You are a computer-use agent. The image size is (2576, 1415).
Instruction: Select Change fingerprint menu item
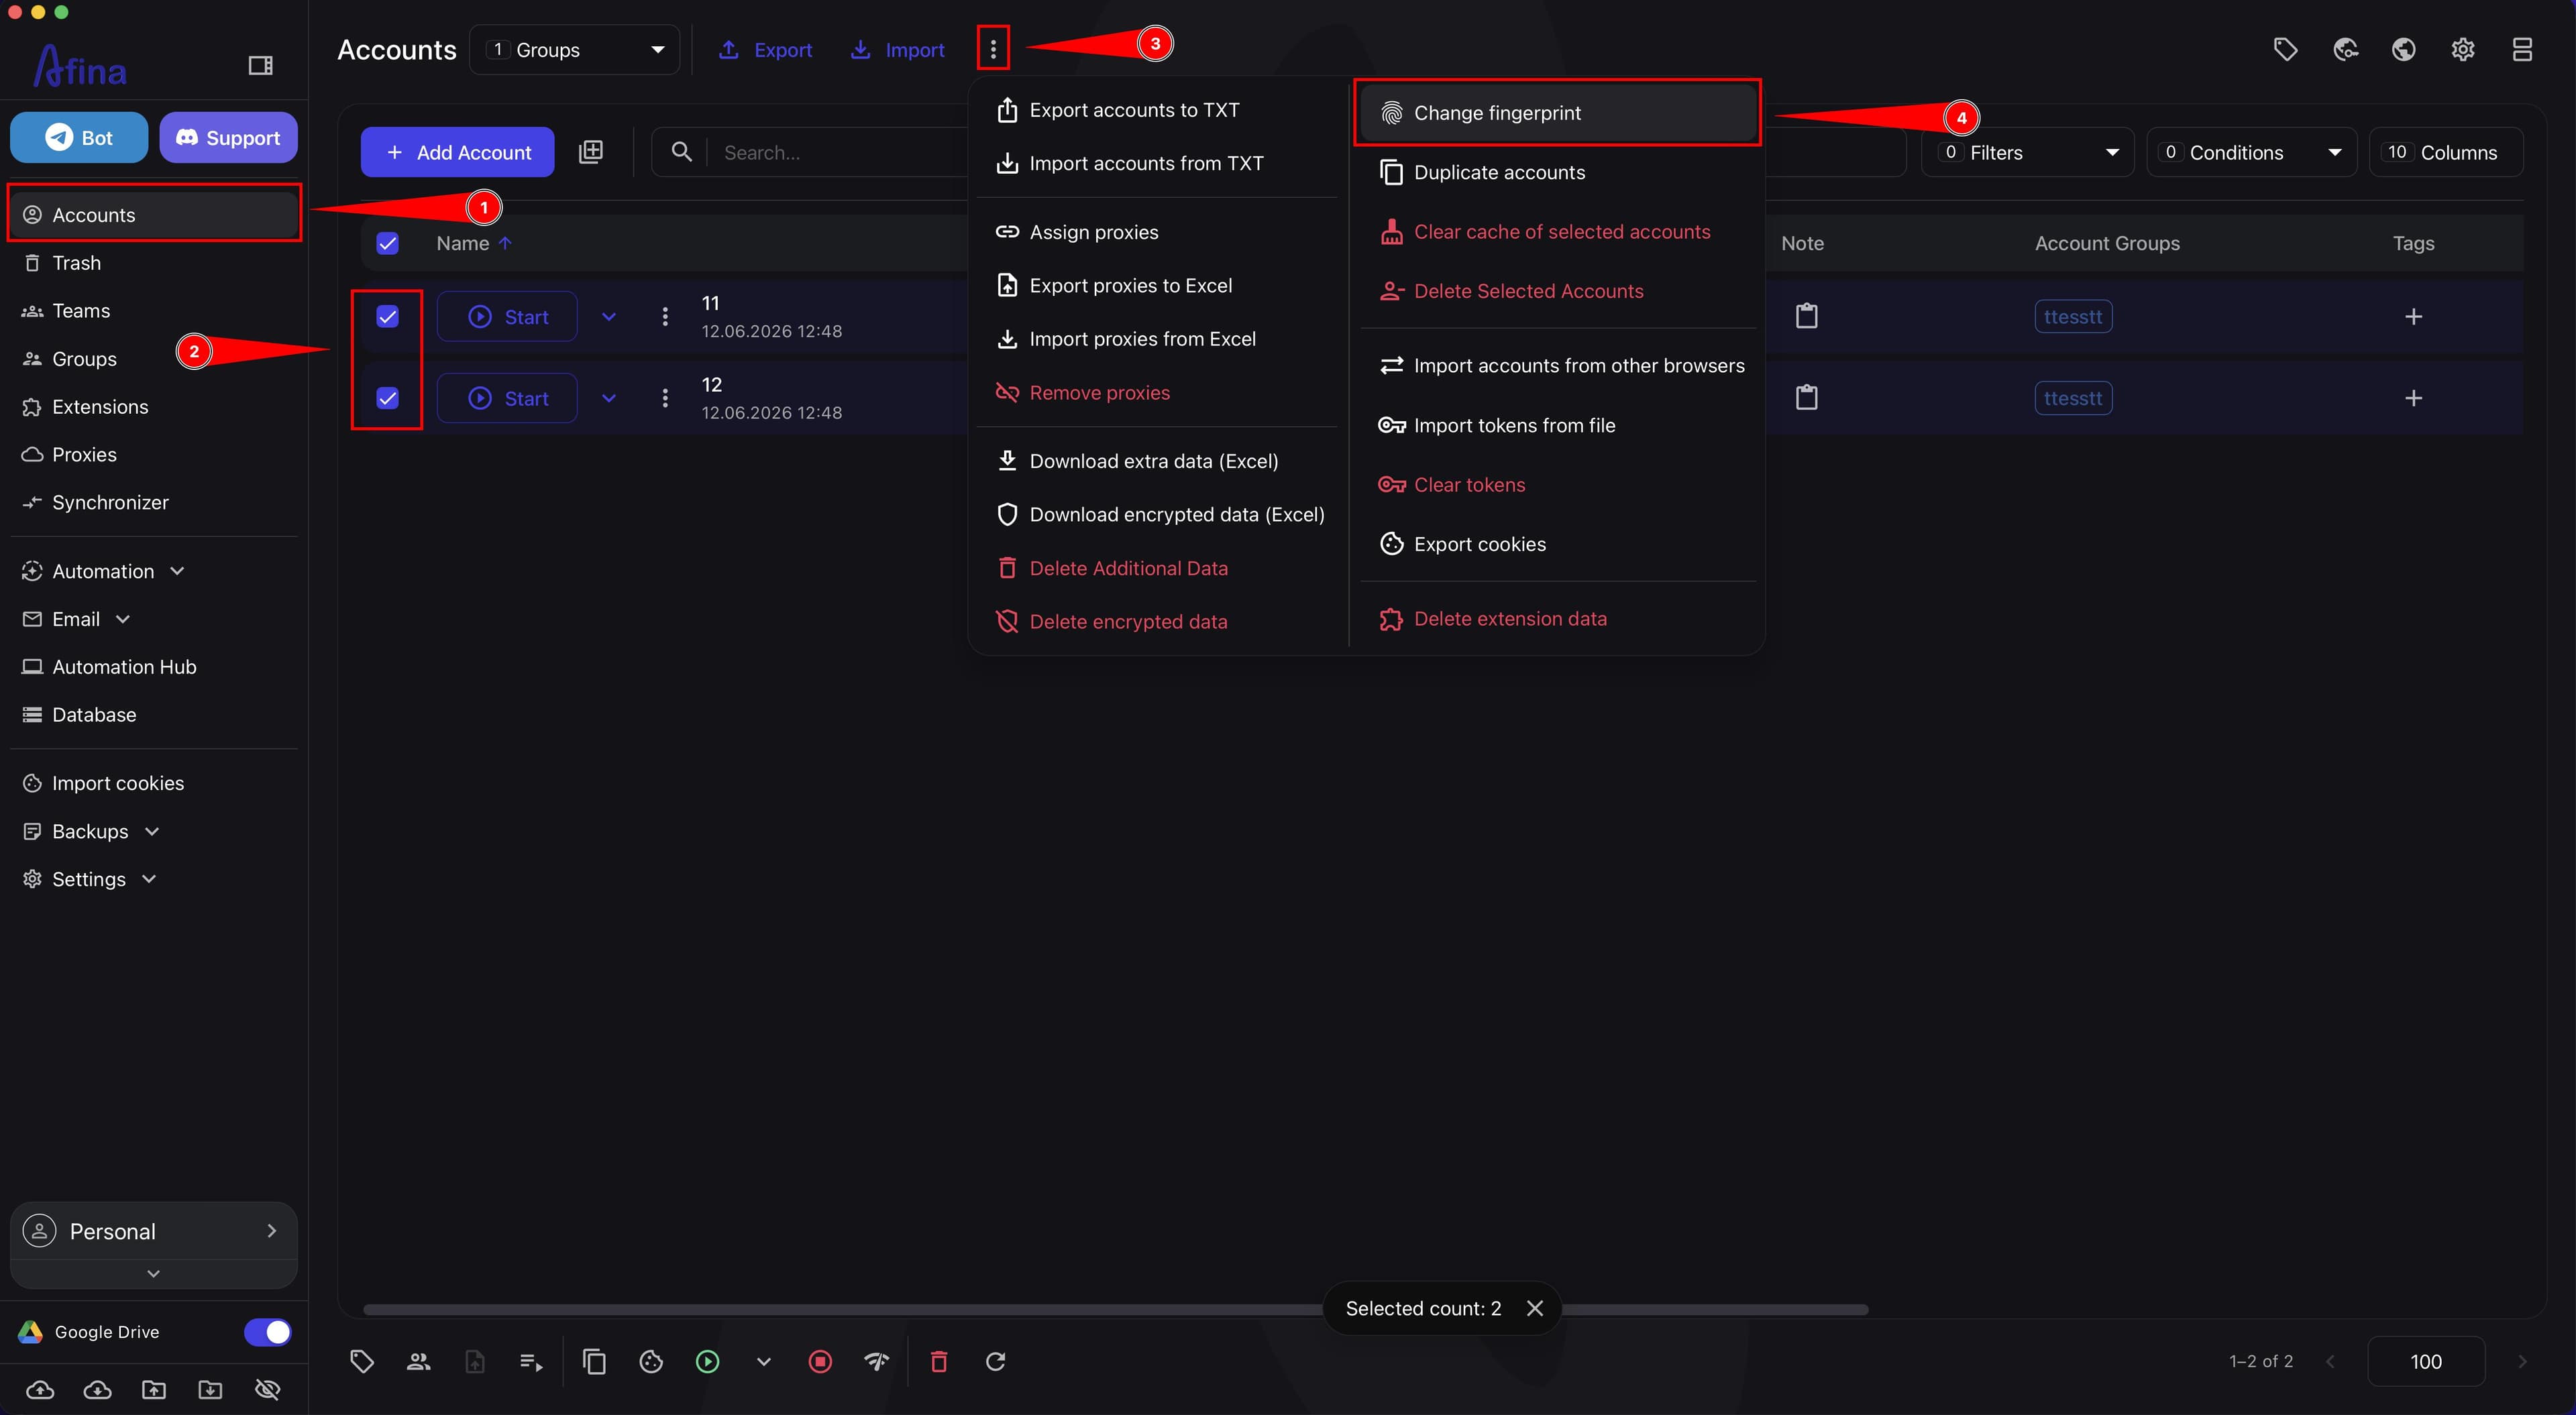point(1558,113)
